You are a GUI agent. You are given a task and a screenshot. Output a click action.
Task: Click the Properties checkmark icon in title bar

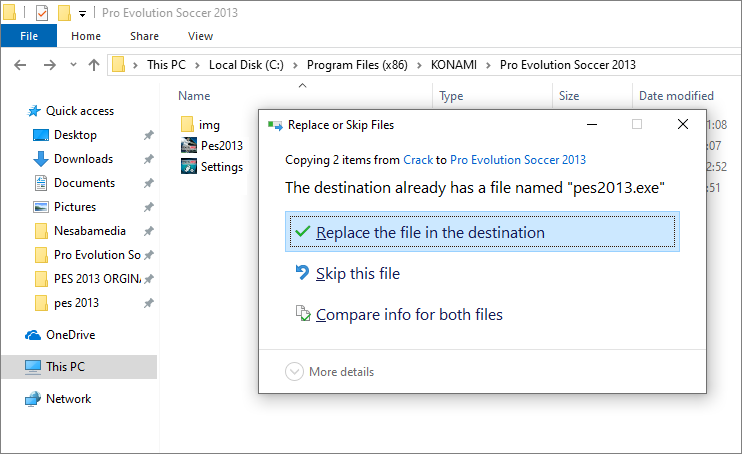click(42, 13)
